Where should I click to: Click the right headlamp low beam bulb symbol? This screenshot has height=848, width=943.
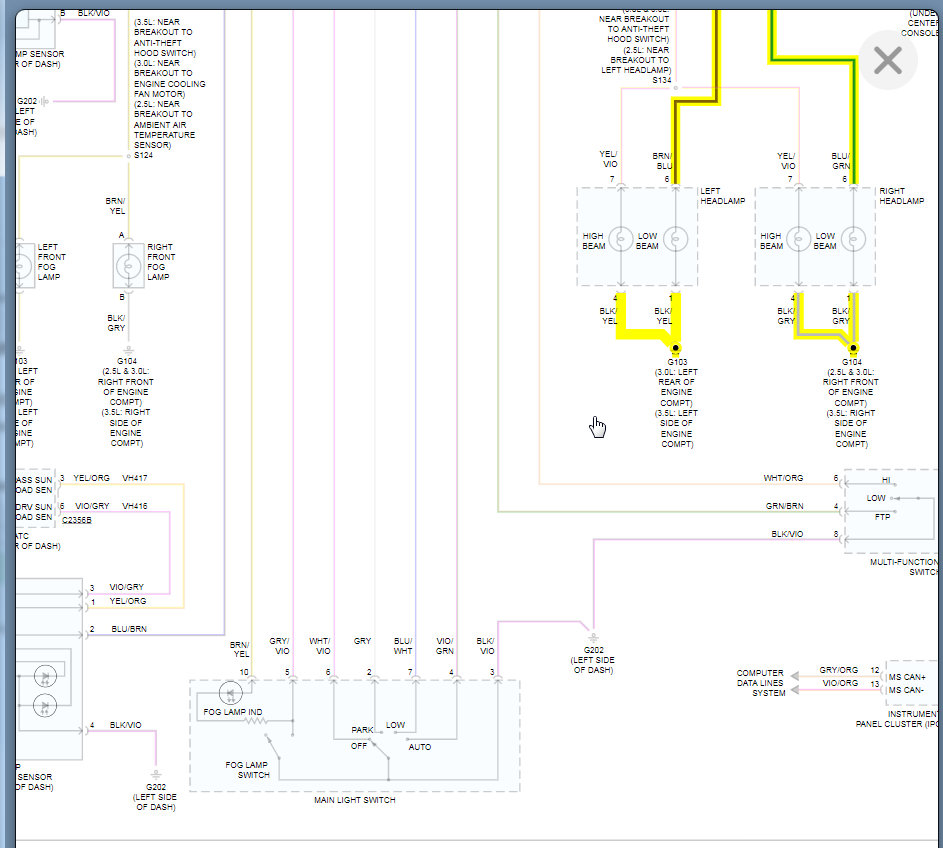coord(853,239)
